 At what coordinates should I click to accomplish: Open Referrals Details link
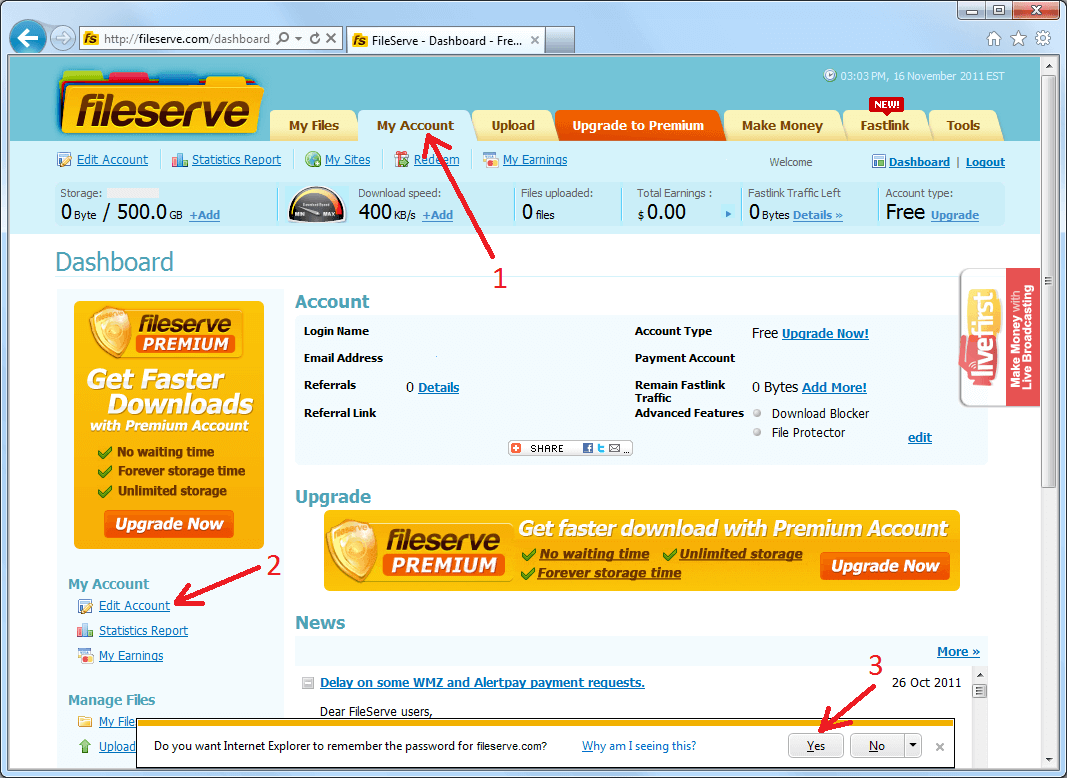438,387
